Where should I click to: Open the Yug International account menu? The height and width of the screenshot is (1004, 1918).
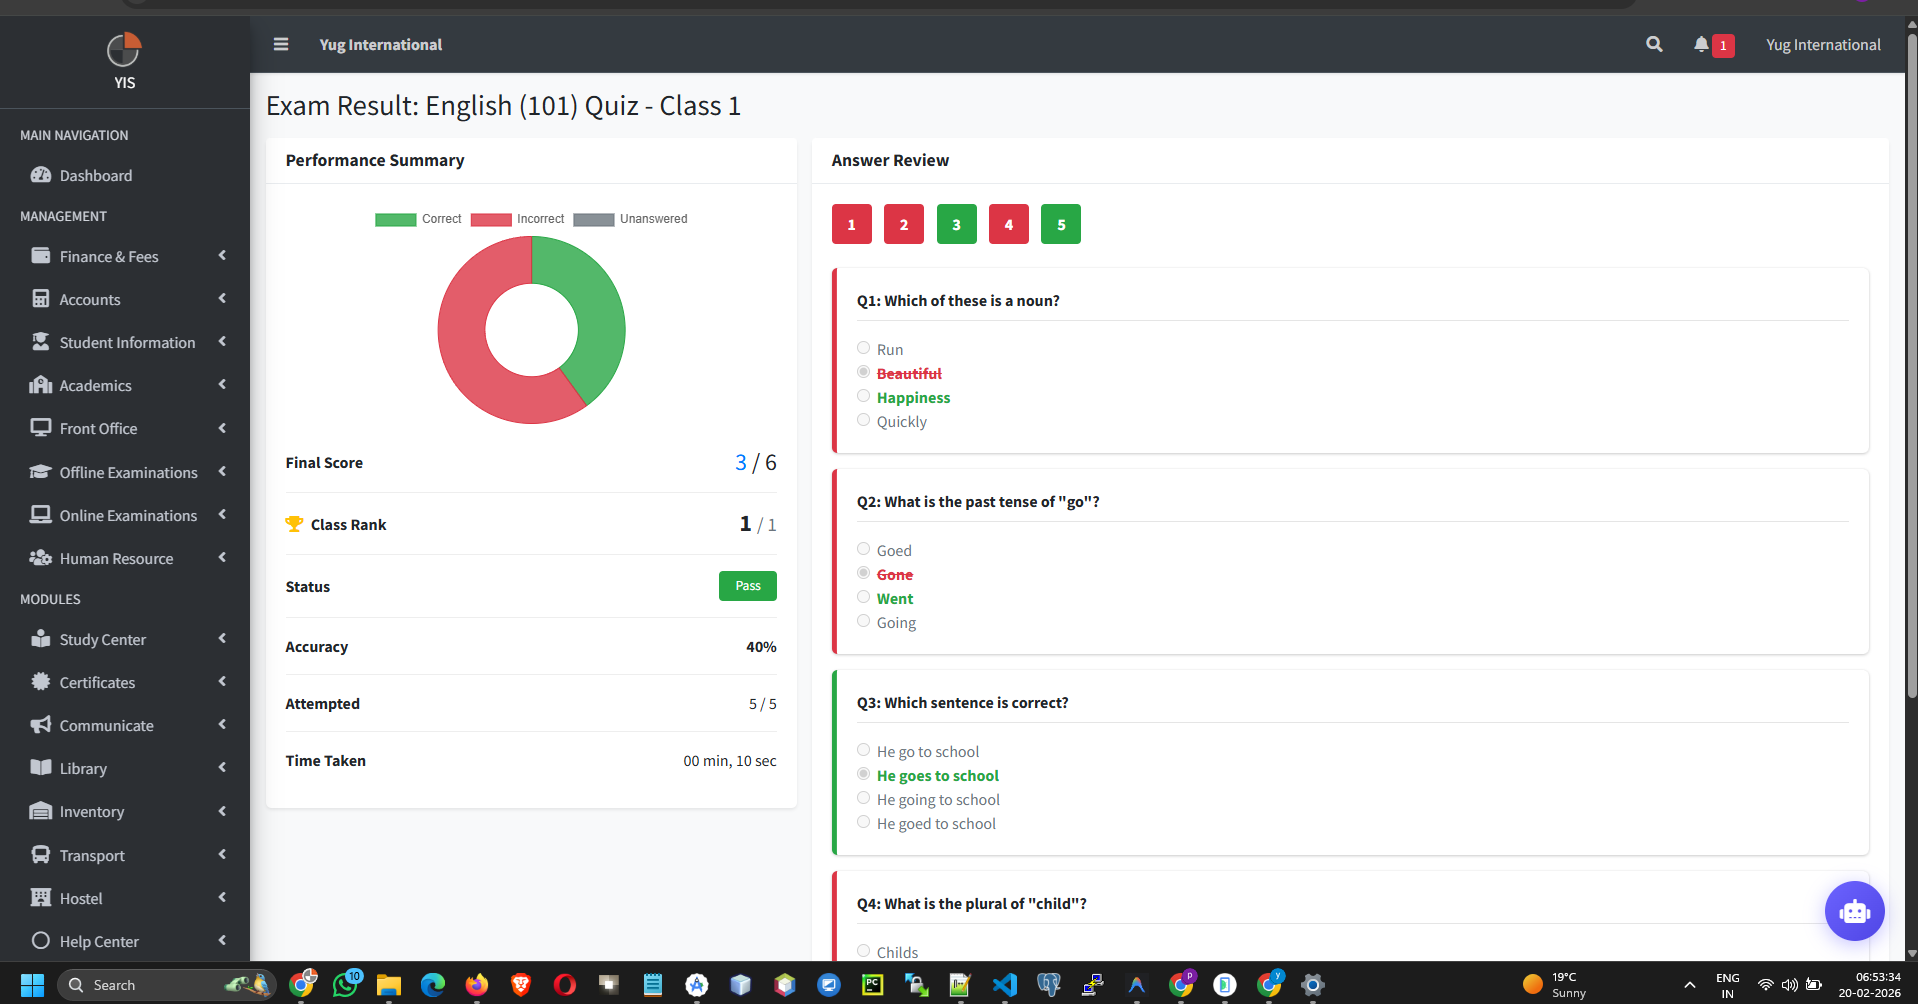[1822, 44]
